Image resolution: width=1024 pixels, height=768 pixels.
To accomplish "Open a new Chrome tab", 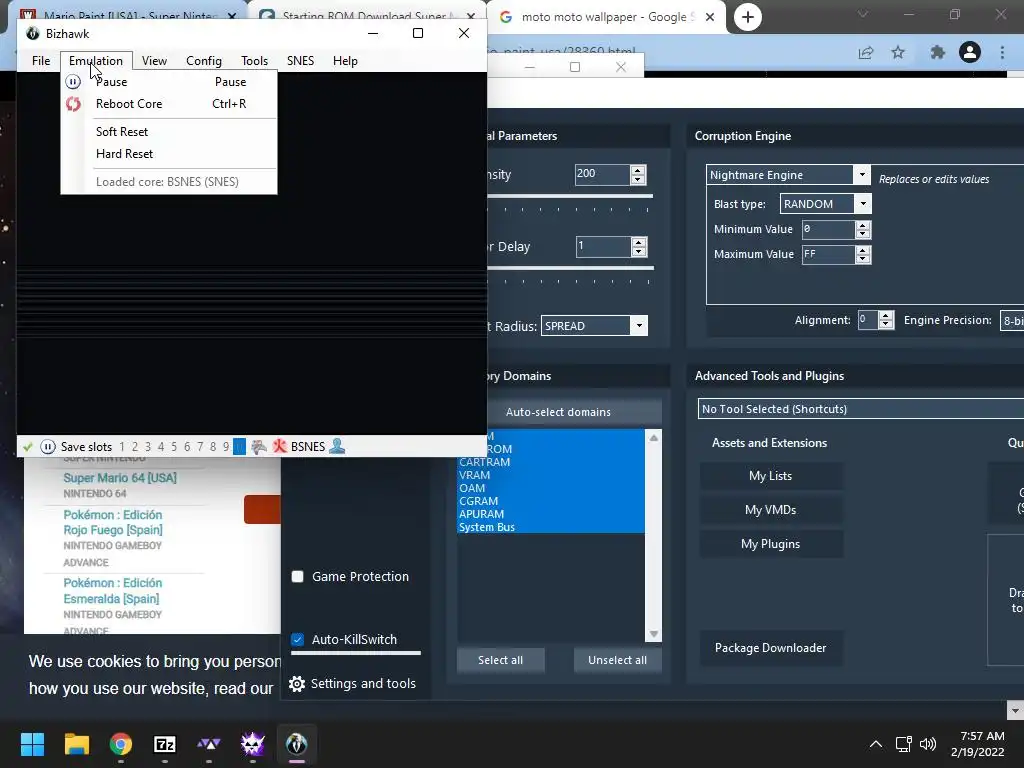I will click(x=748, y=17).
